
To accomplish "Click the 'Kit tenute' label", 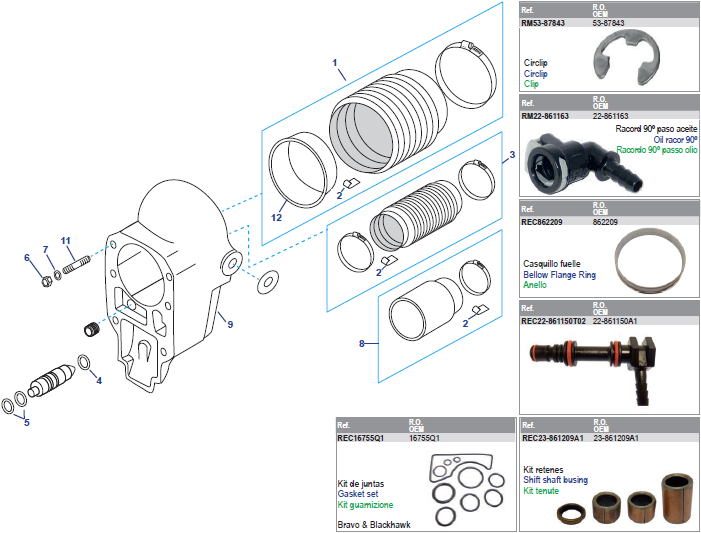I will tap(541, 491).
